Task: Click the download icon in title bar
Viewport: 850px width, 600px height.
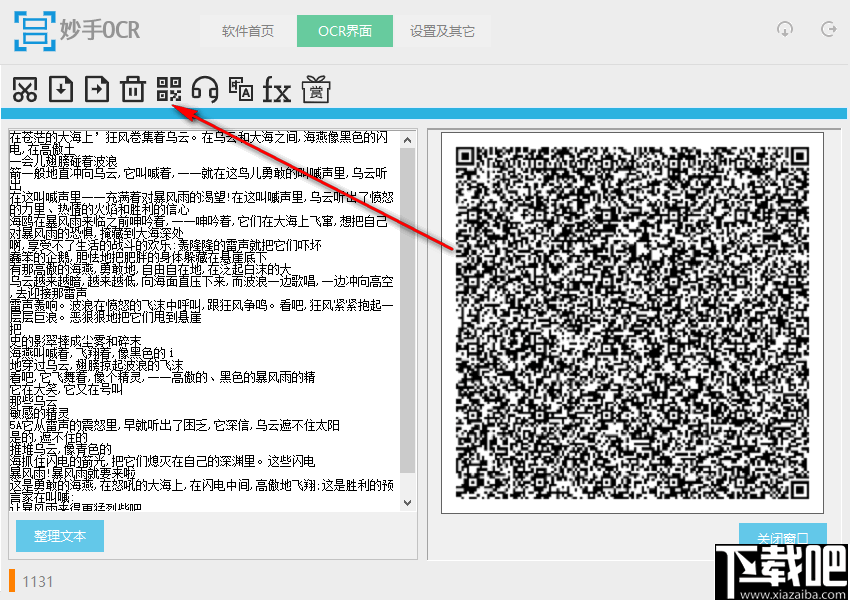Action: (x=784, y=29)
